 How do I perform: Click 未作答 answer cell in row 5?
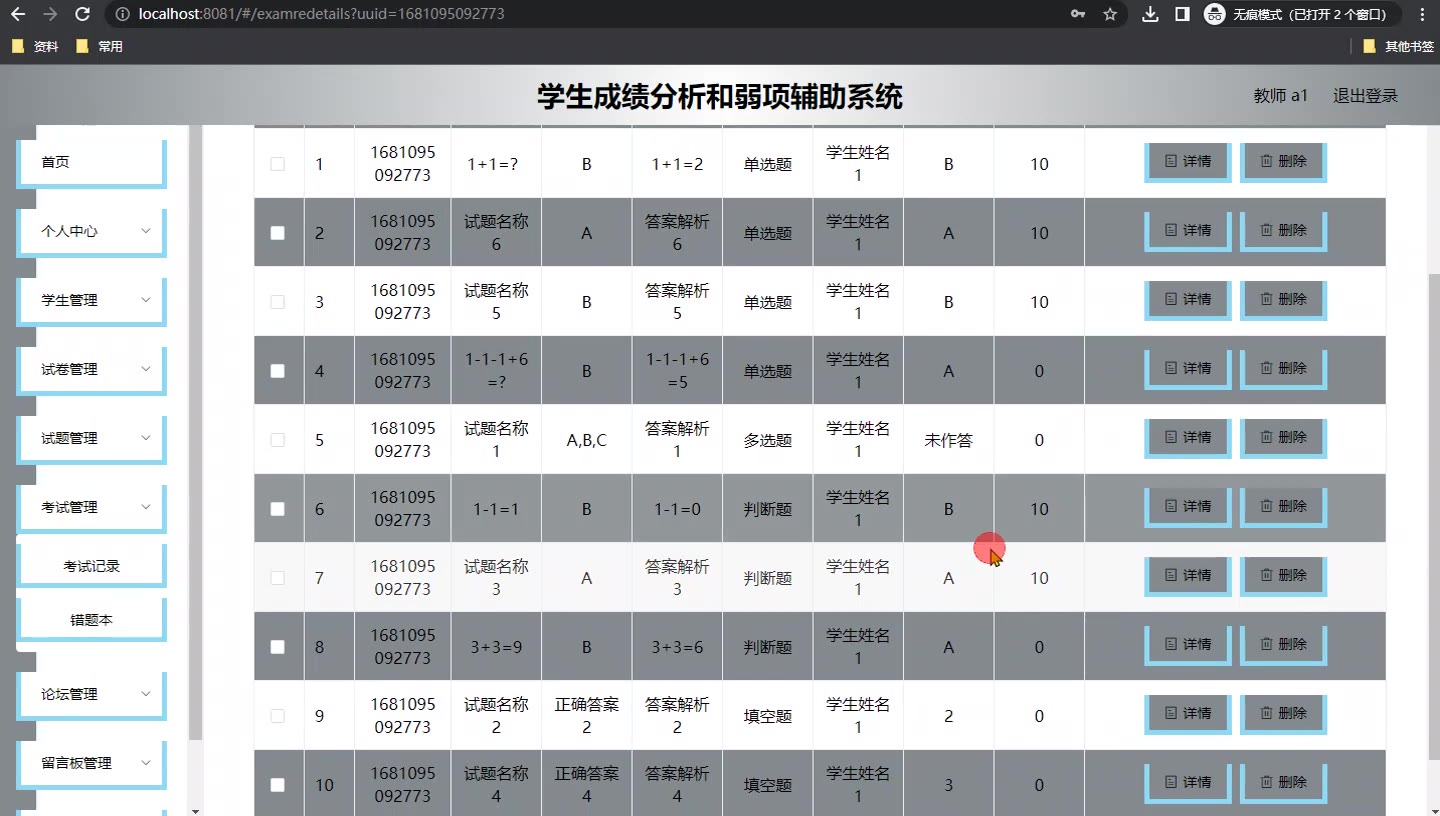point(949,440)
